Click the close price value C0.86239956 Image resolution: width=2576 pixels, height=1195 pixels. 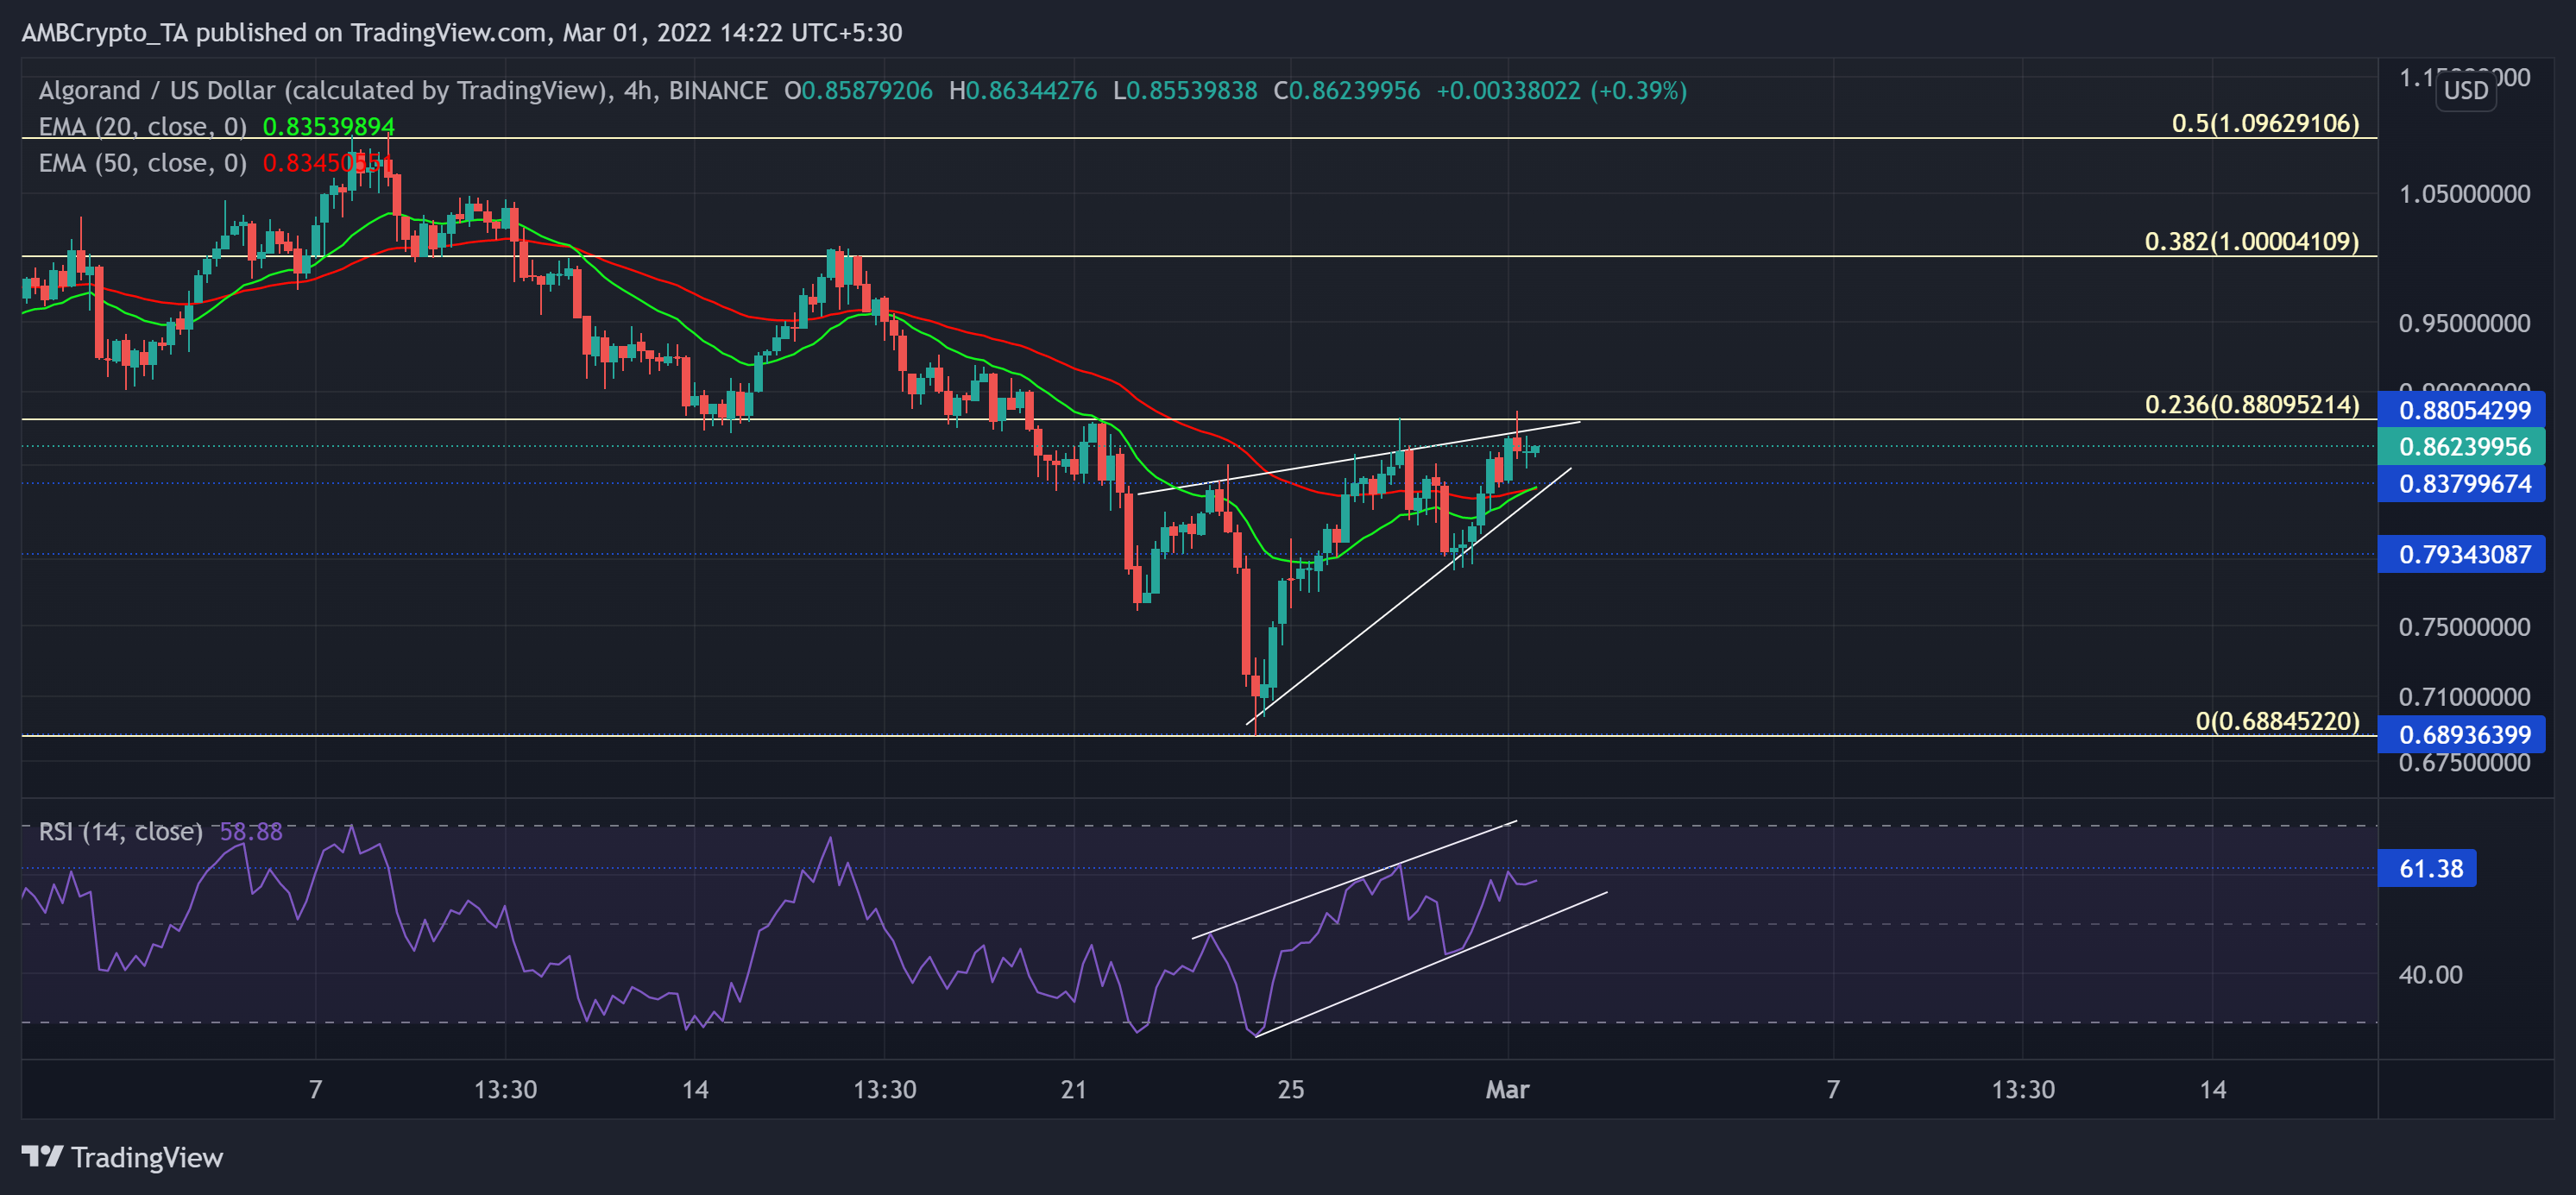point(1346,91)
